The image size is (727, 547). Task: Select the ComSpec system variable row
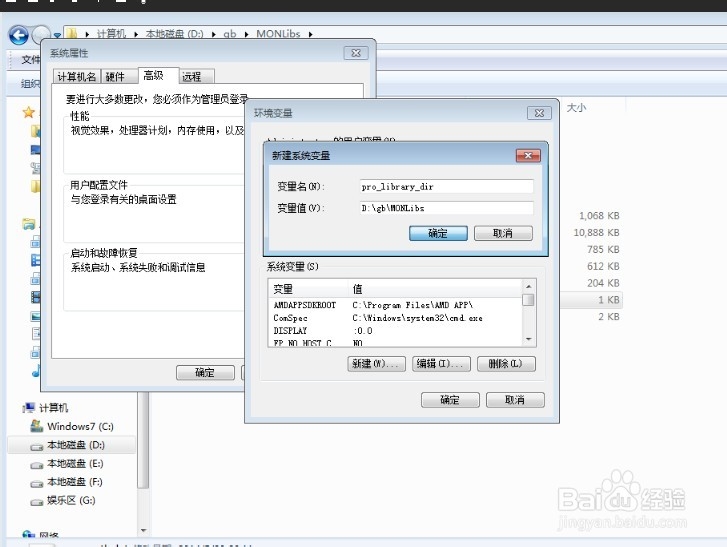pos(395,318)
